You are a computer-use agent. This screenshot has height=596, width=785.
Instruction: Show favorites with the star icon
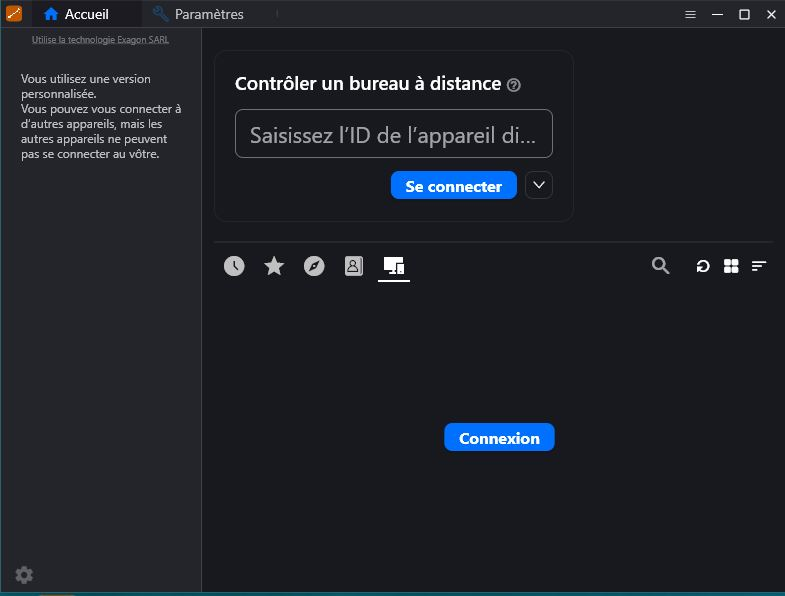tap(274, 266)
